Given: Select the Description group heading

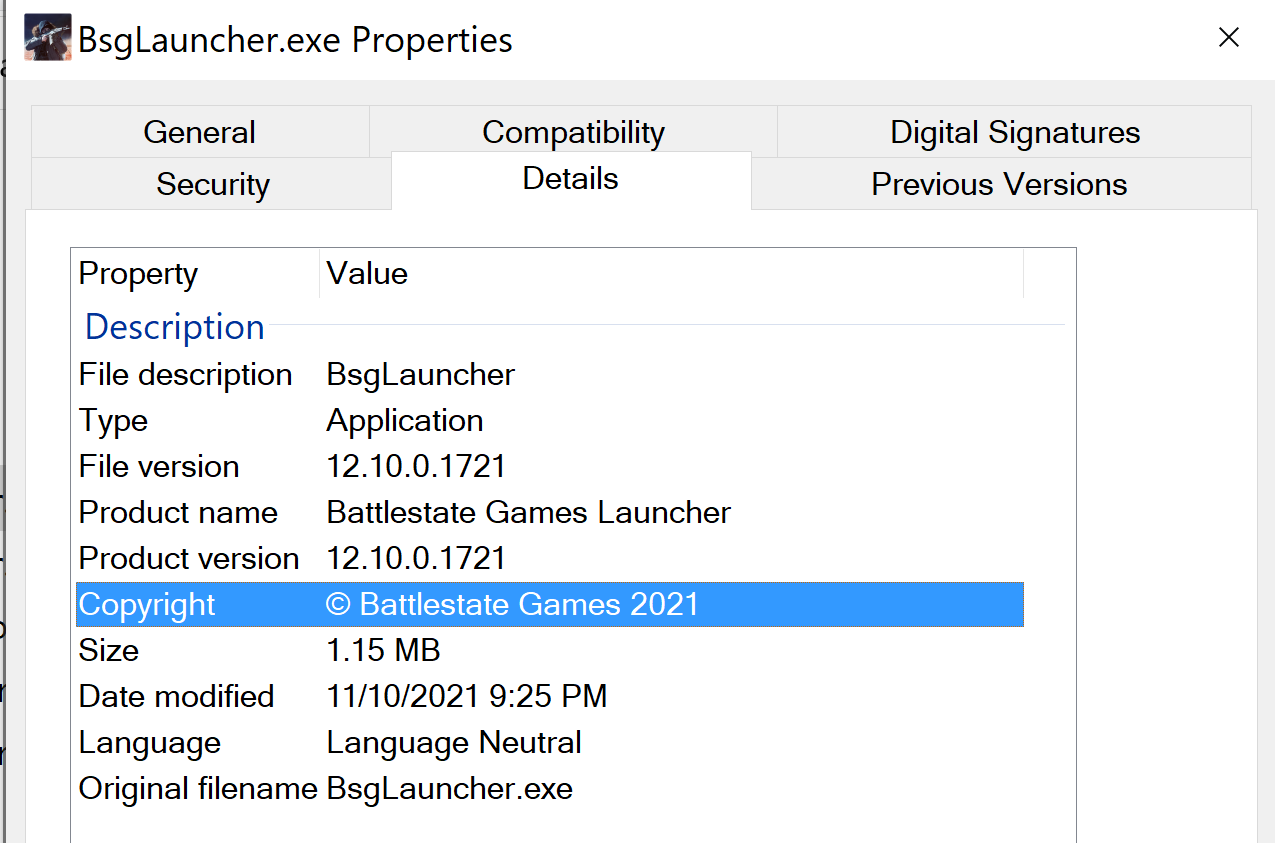Looking at the screenshot, I should point(175,326).
